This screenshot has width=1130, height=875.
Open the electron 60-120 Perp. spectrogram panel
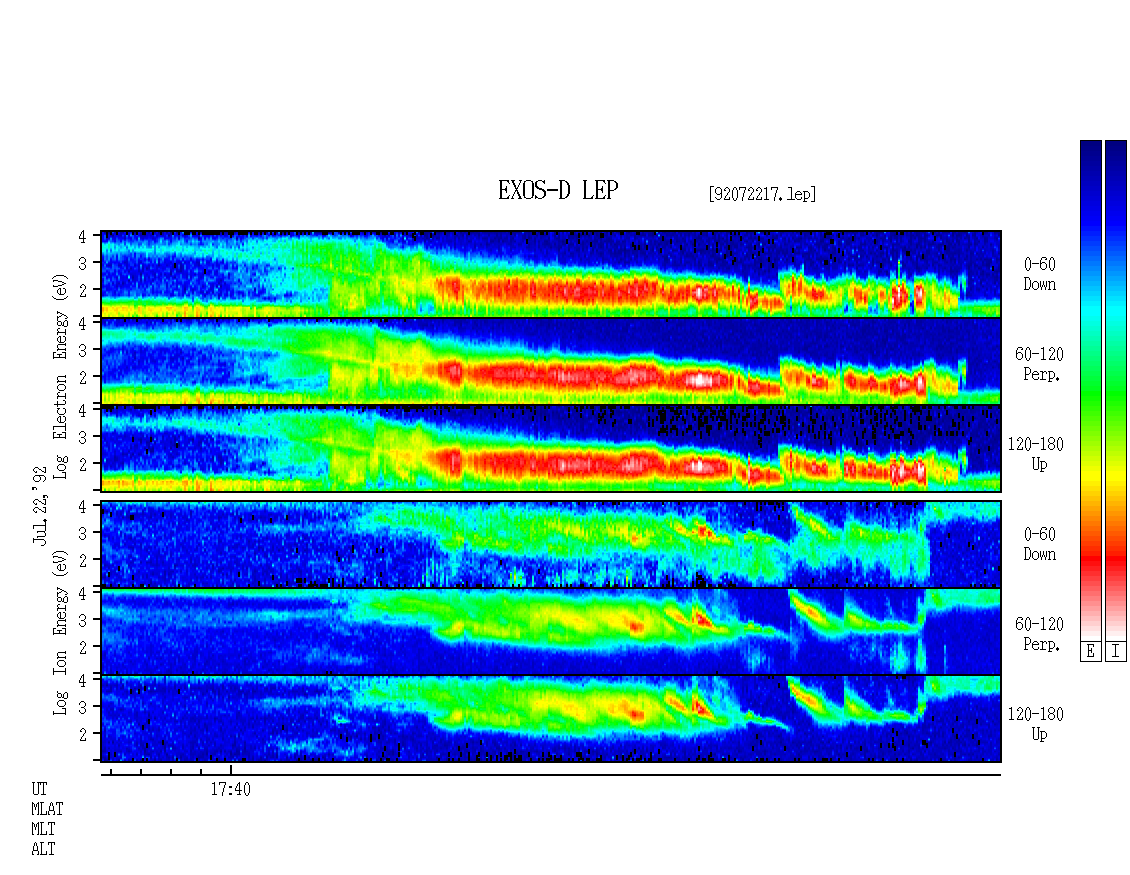(x=551, y=361)
